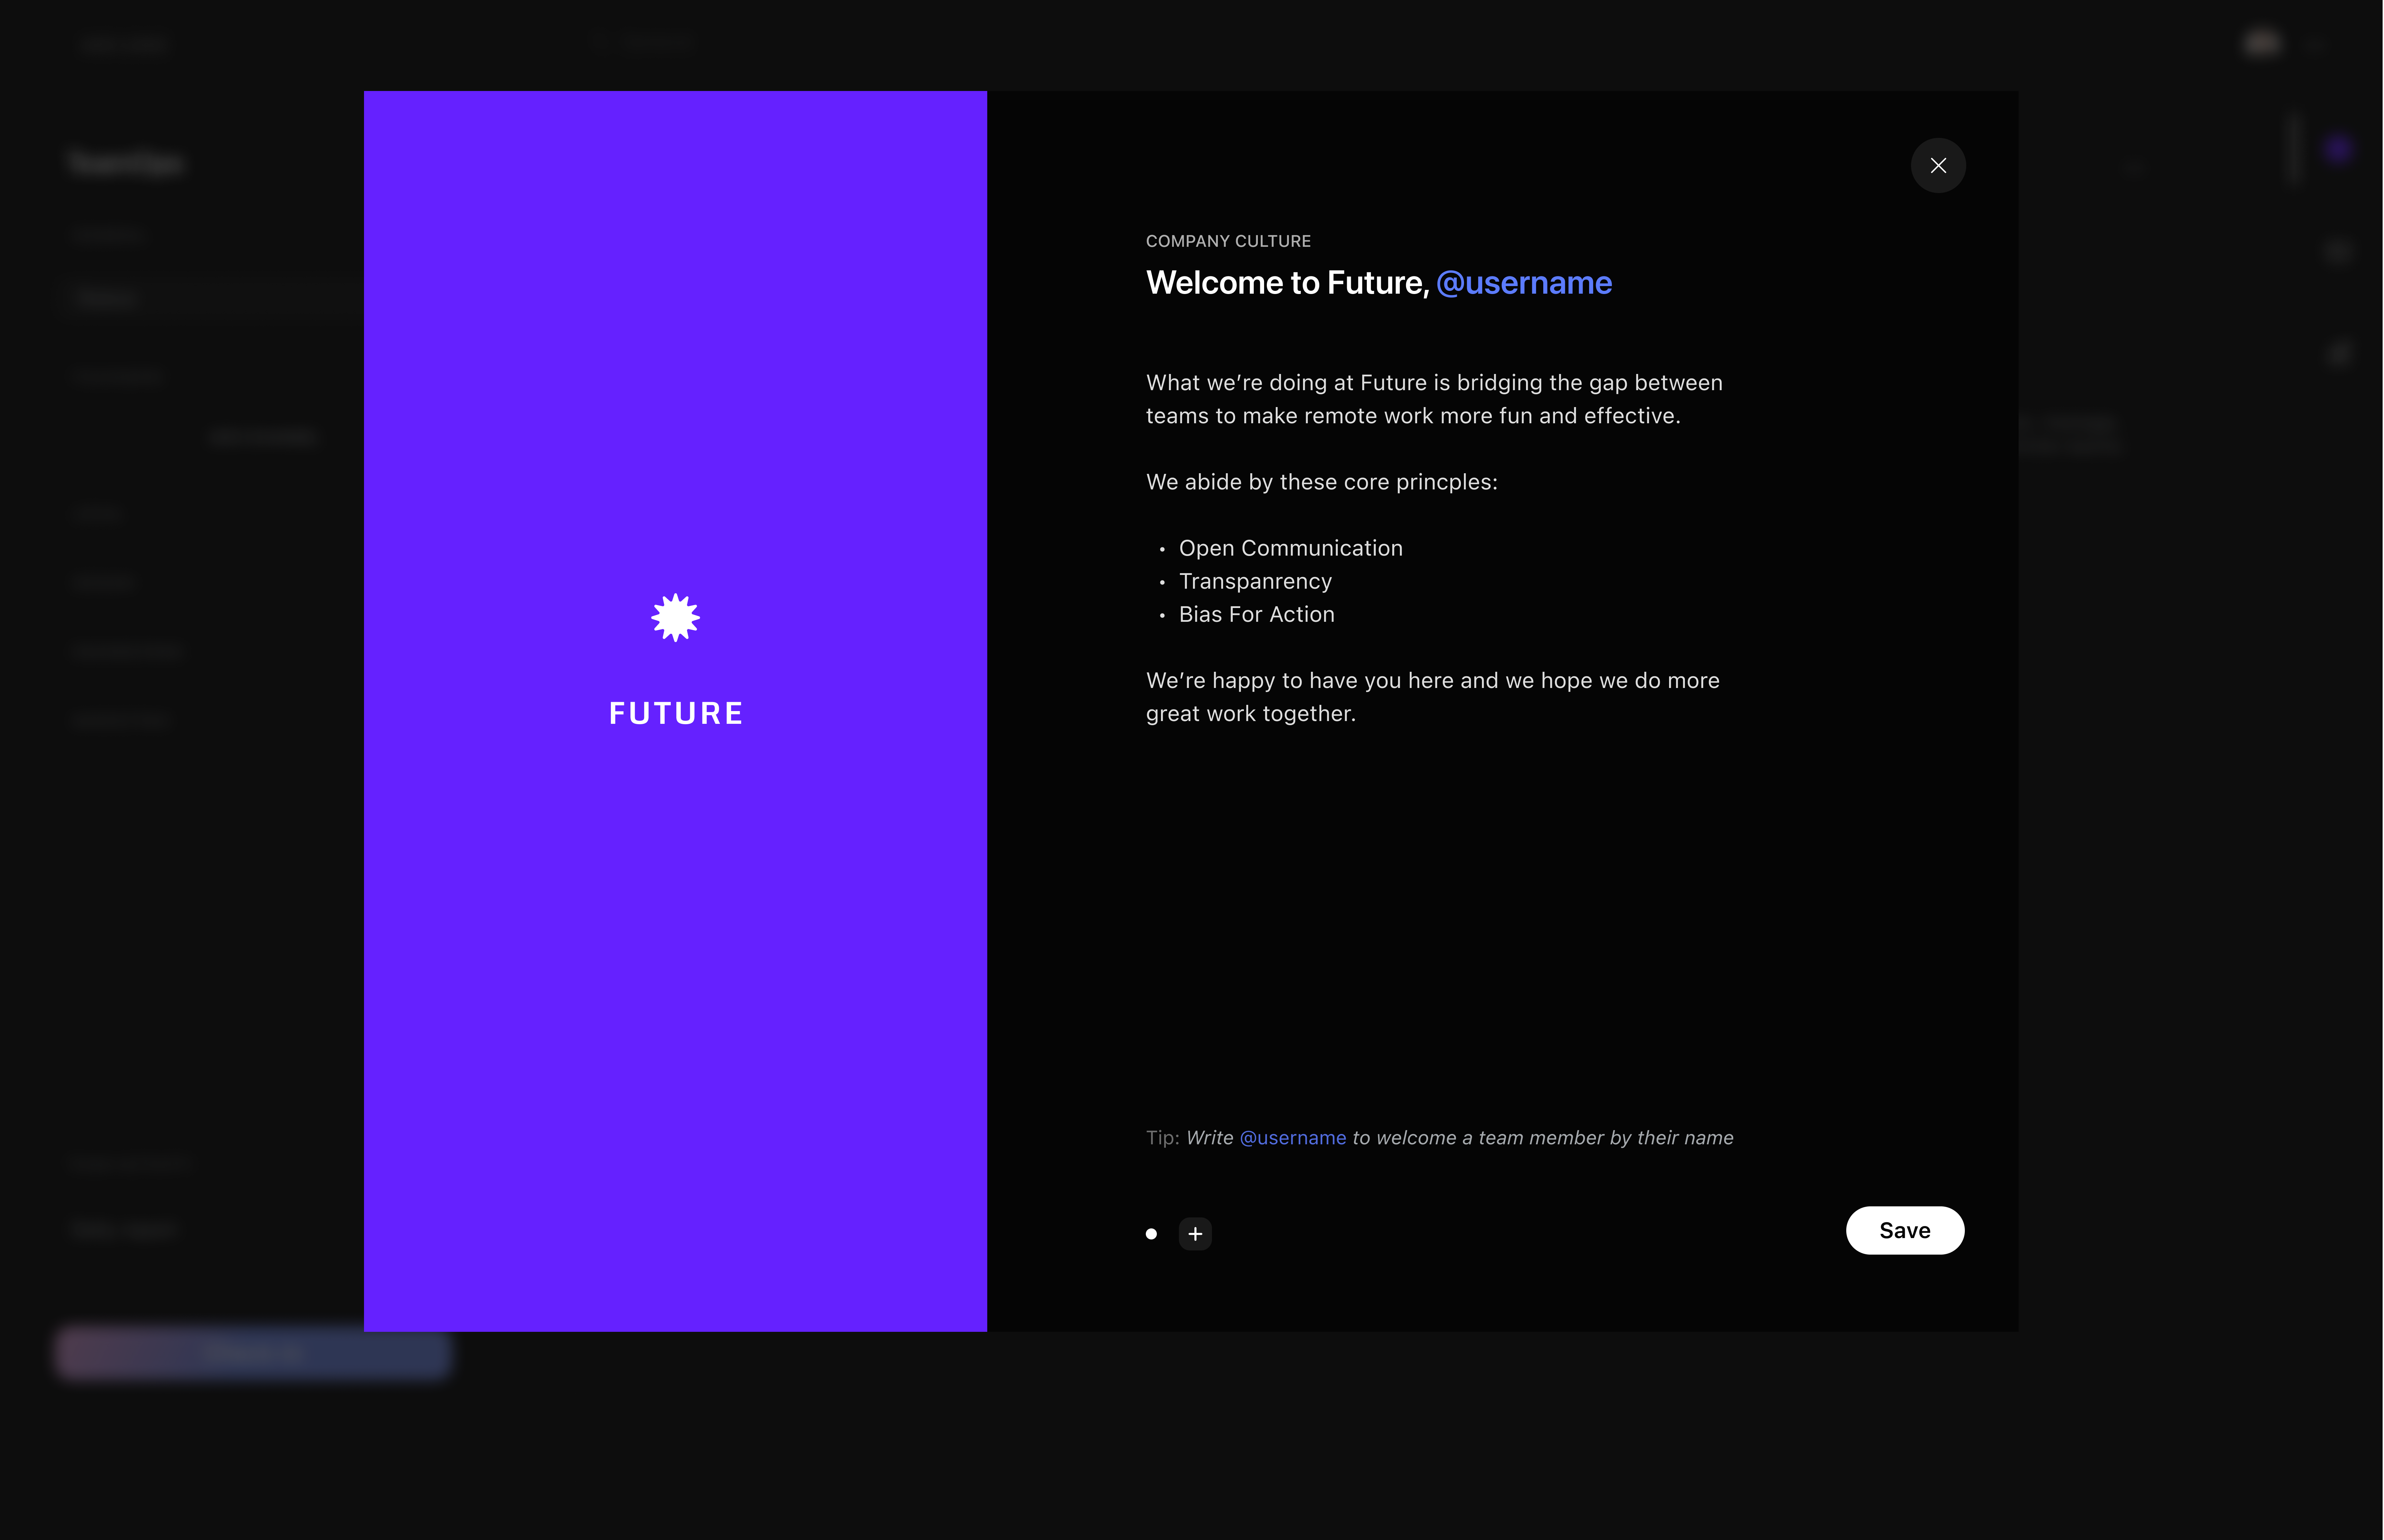Click the FUTURE wordmark text

pyautogui.click(x=676, y=713)
